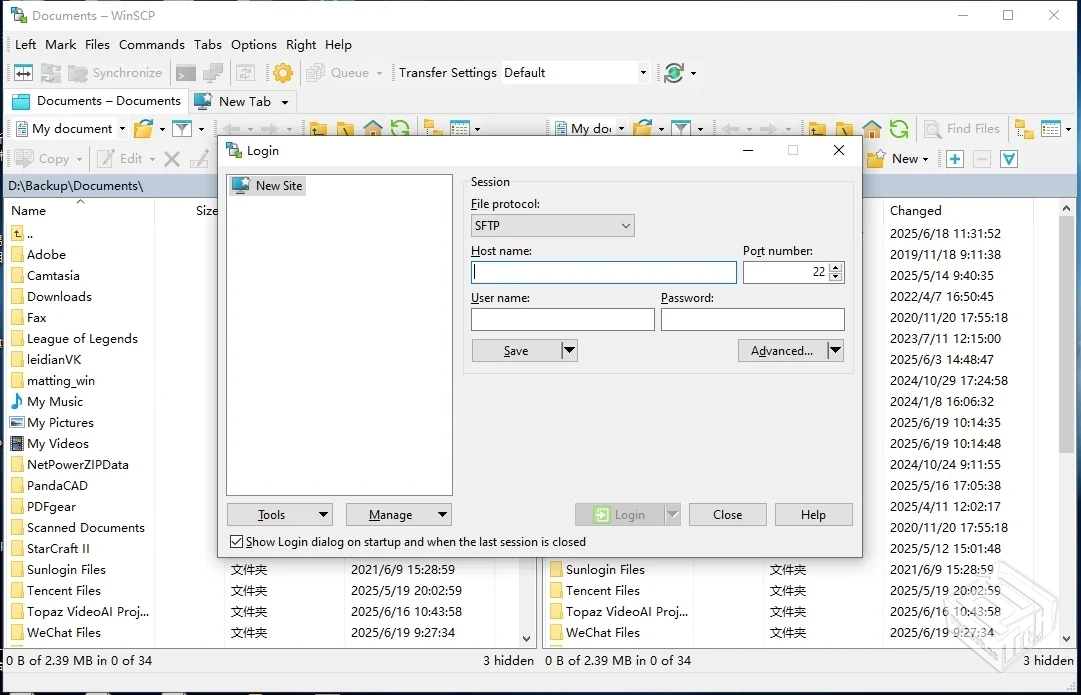Open the Manage dropdown menu
The image size is (1081, 695).
398,514
